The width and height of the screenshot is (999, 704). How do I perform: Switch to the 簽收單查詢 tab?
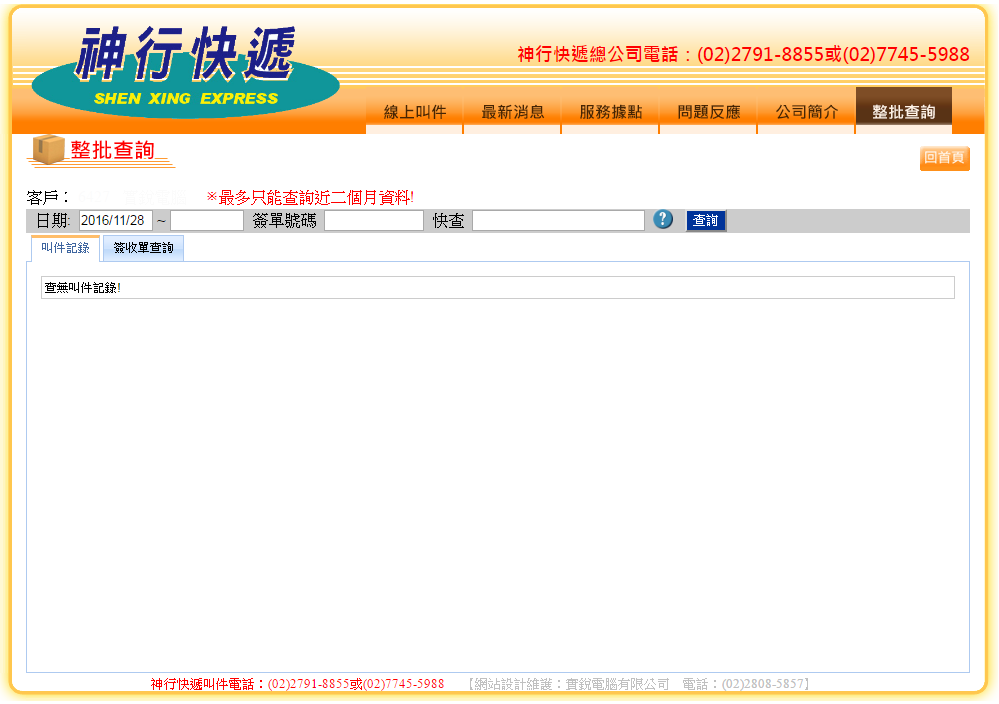tap(143, 248)
